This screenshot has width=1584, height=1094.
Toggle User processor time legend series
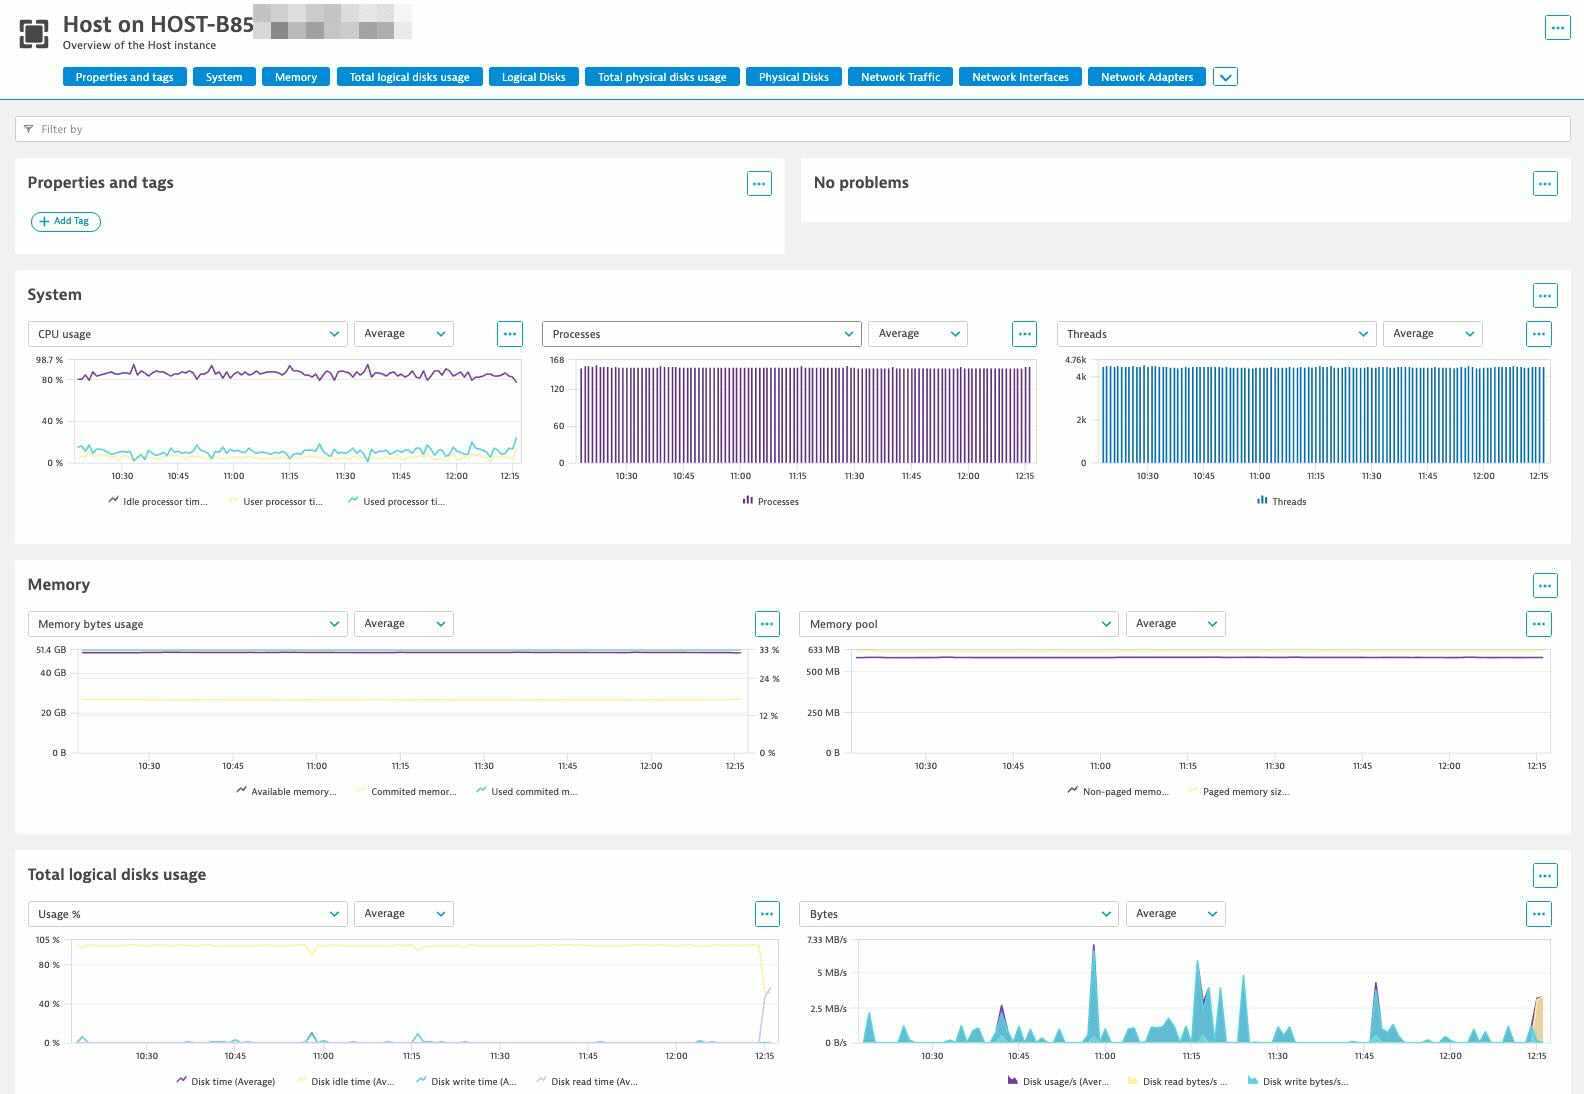click(276, 502)
